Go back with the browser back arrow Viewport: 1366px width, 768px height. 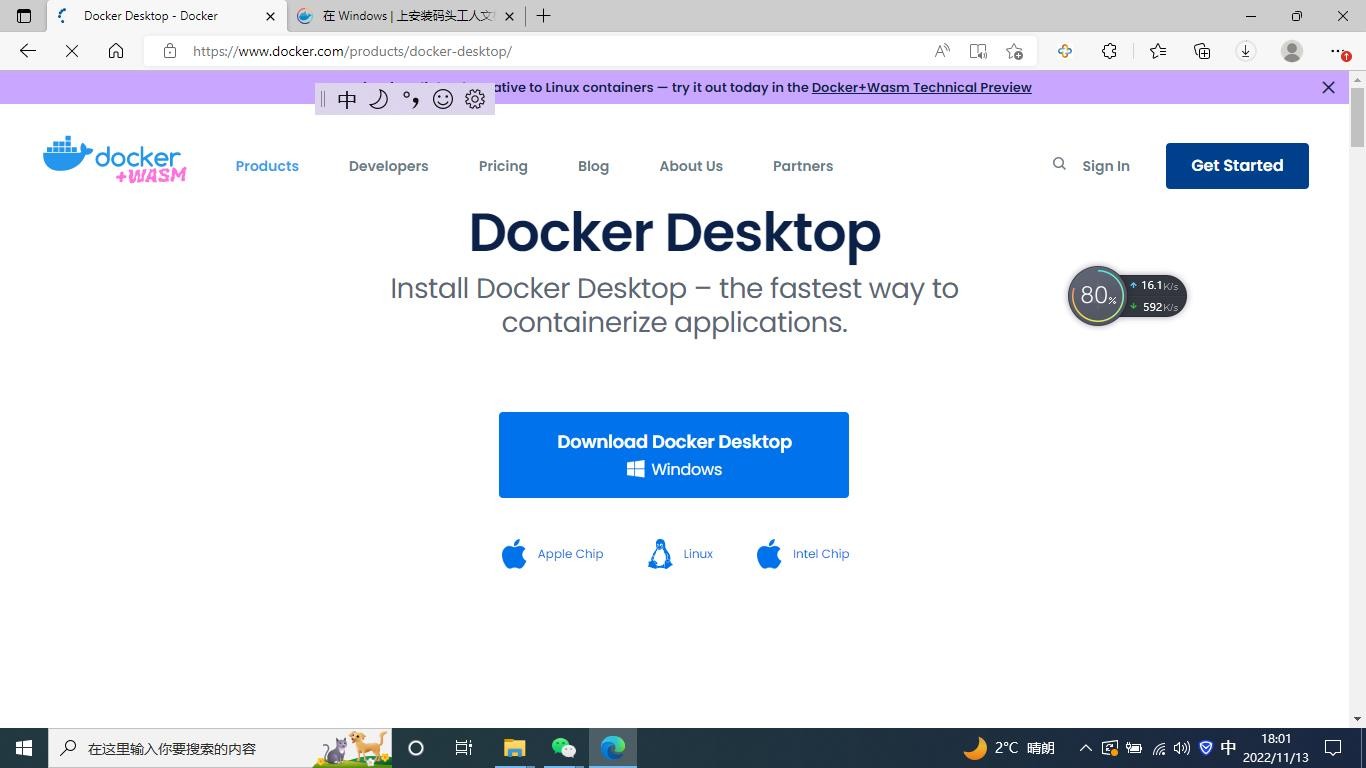pyautogui.click(x=28, y=51)
